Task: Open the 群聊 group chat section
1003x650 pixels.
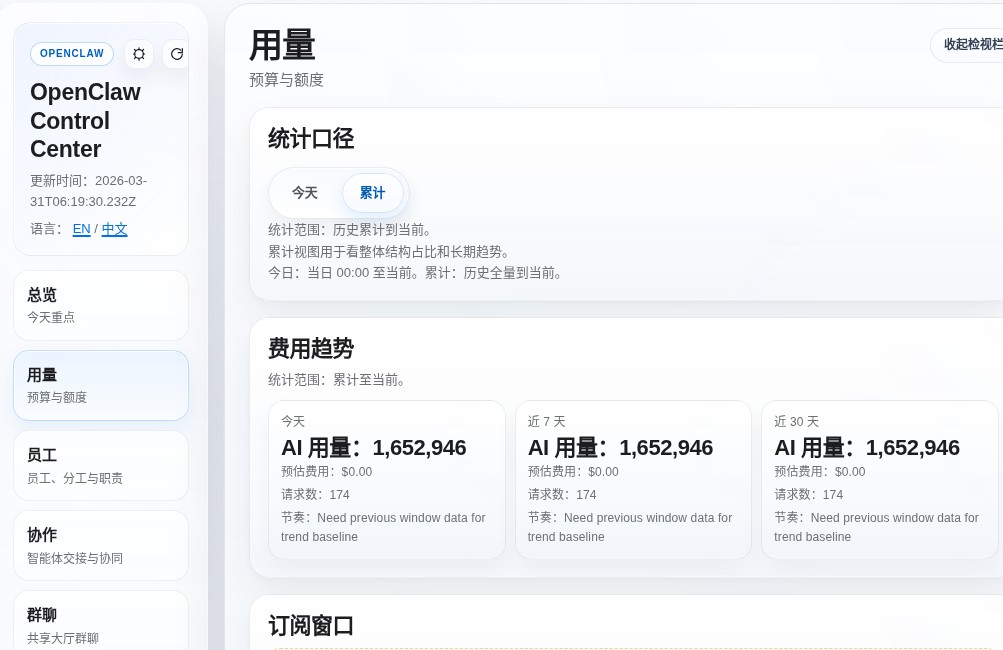Action: (x=101, y=621)
